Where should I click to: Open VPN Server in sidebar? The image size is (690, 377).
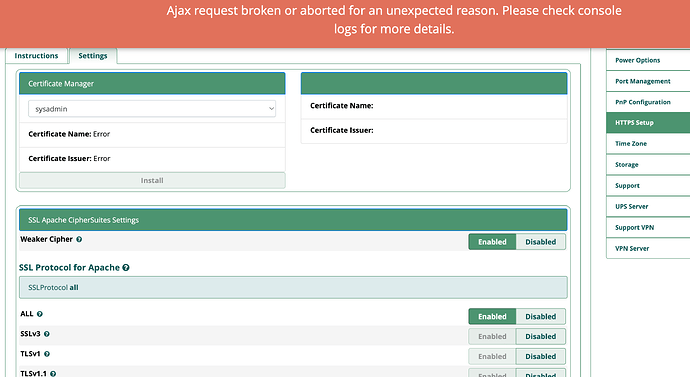coord(648,248)
